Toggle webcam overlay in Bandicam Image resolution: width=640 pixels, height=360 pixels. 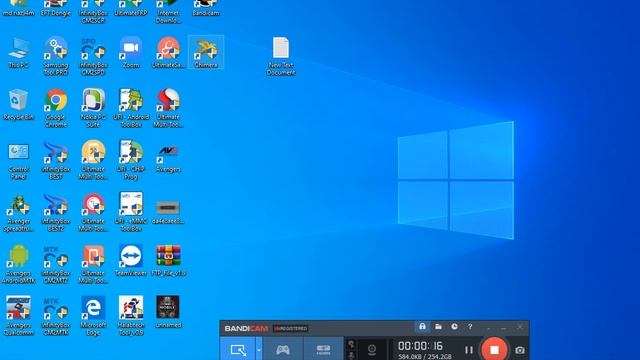[x=372, y=349]
